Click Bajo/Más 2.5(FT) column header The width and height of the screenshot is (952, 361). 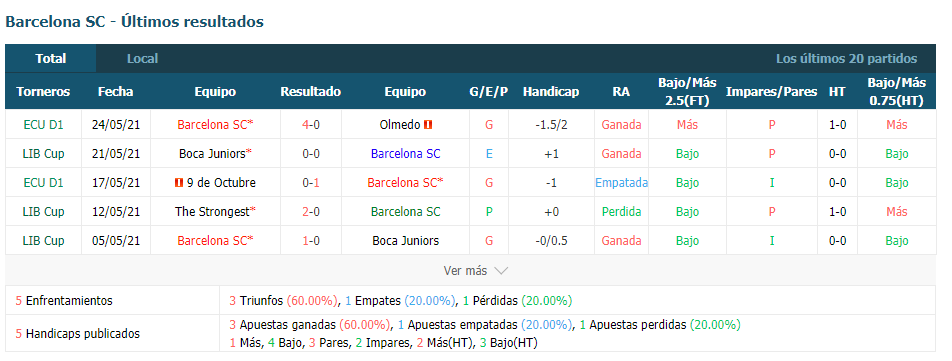pos(687,92)
